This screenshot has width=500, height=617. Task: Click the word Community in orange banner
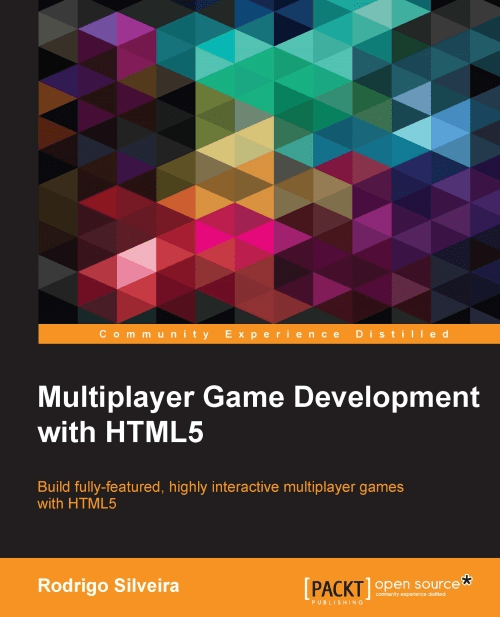155,334
